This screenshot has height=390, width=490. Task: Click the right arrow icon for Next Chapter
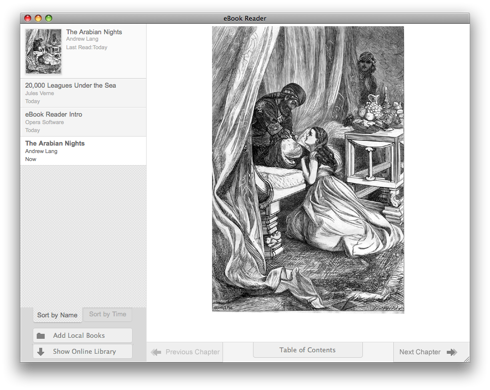pyautogui.click(x=452, y=352)
